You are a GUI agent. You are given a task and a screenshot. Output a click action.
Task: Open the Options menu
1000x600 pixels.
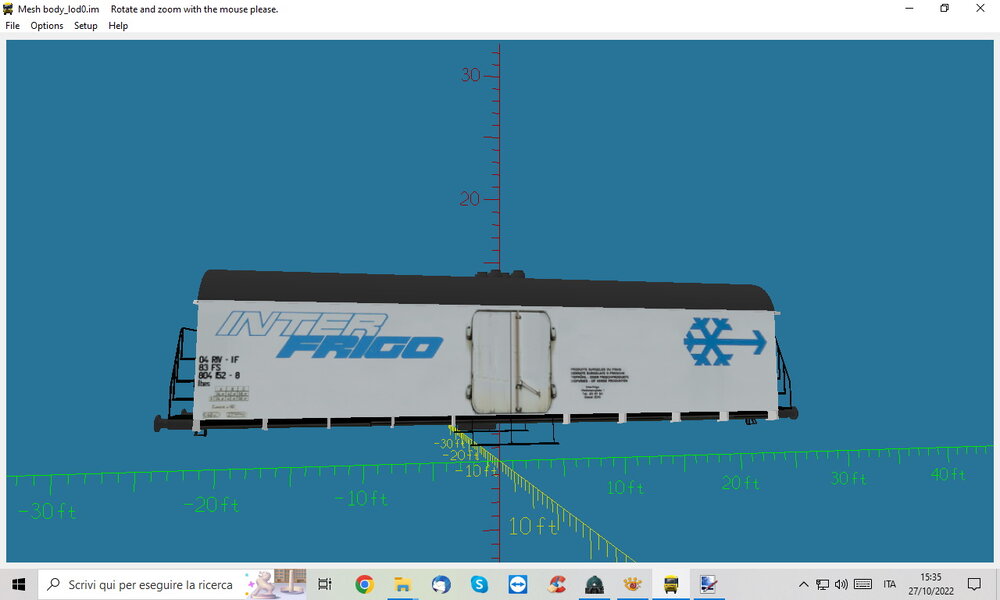coord(47,26)
